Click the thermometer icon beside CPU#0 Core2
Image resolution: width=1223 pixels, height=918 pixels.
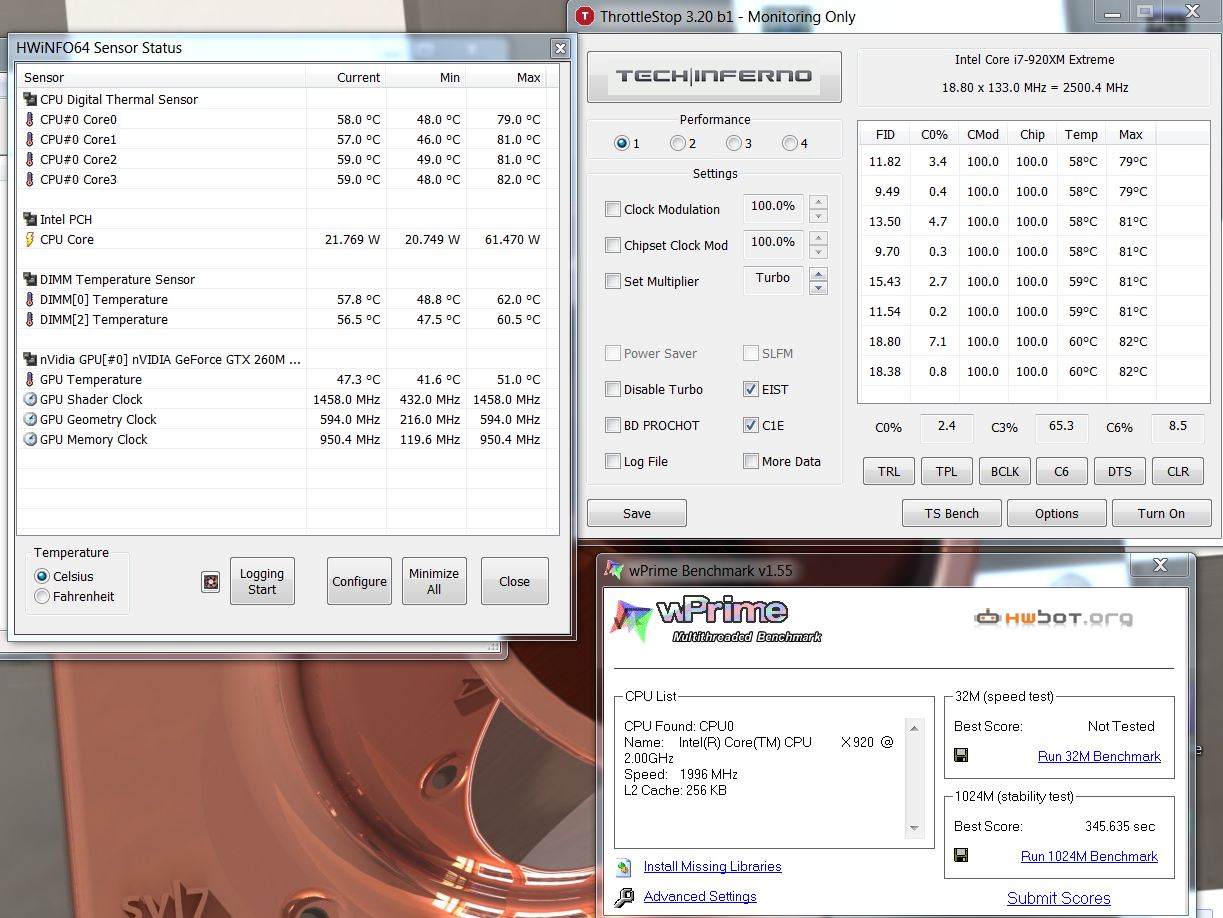[x=29, y=160]
